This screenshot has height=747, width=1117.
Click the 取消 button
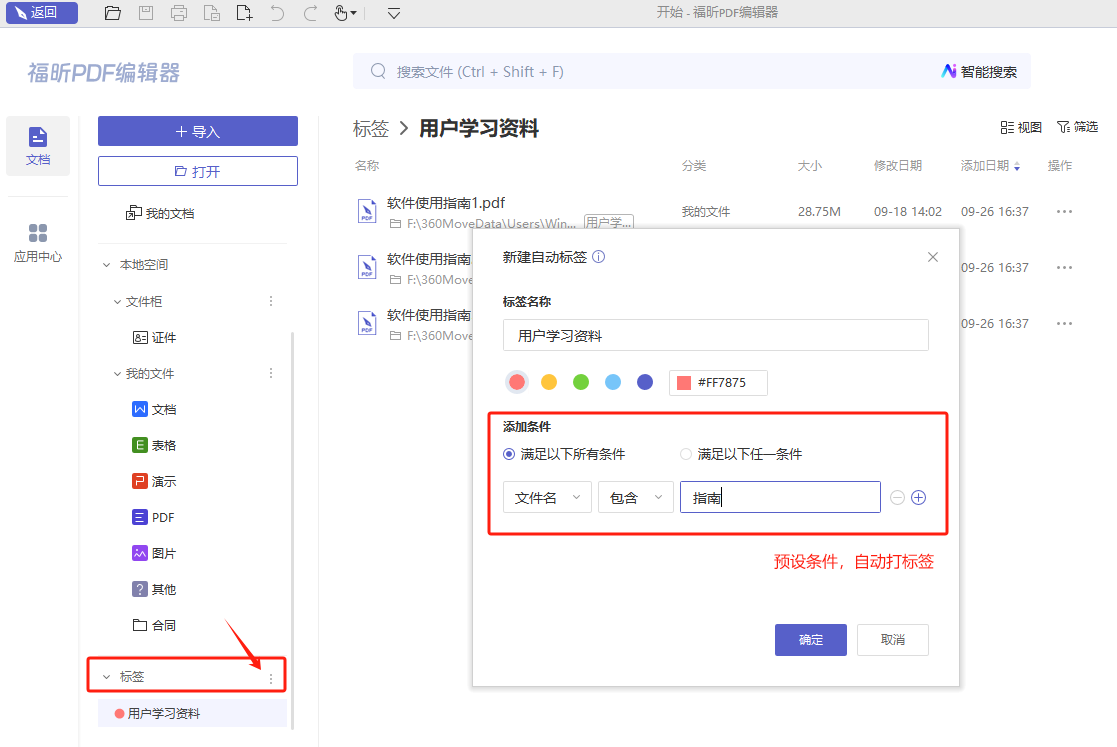tap(892, 640)
